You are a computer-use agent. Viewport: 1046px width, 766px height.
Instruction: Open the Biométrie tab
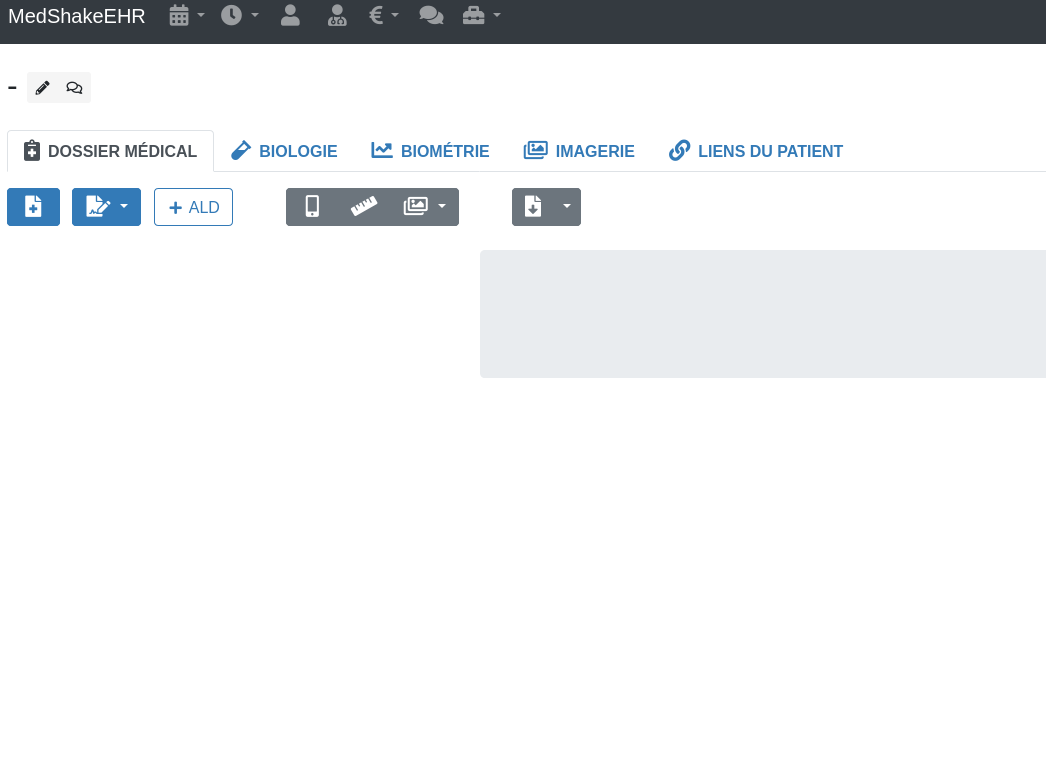430,151
